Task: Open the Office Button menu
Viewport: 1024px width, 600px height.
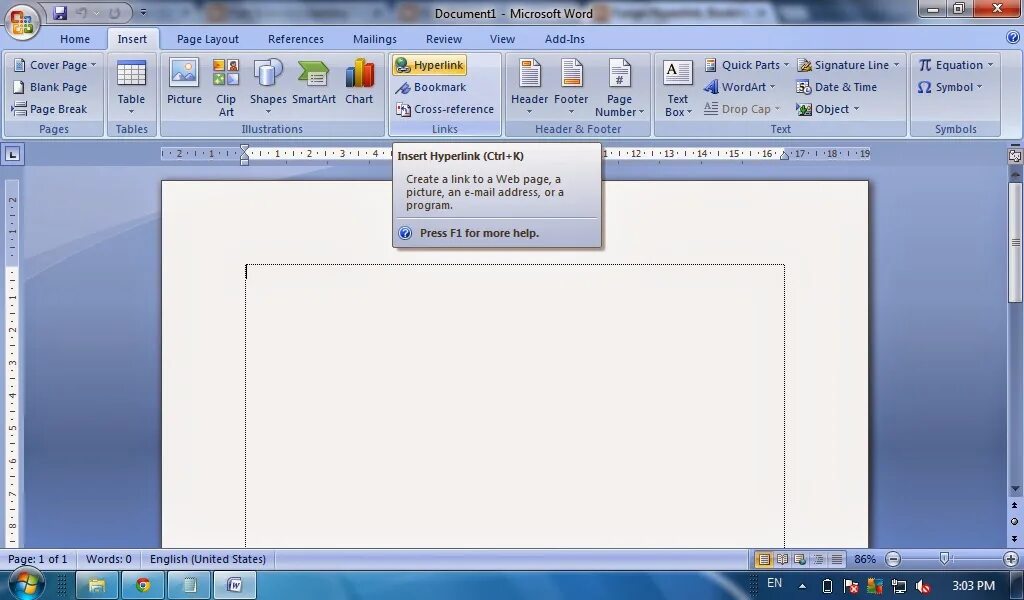Action: (x=22, y=22)
